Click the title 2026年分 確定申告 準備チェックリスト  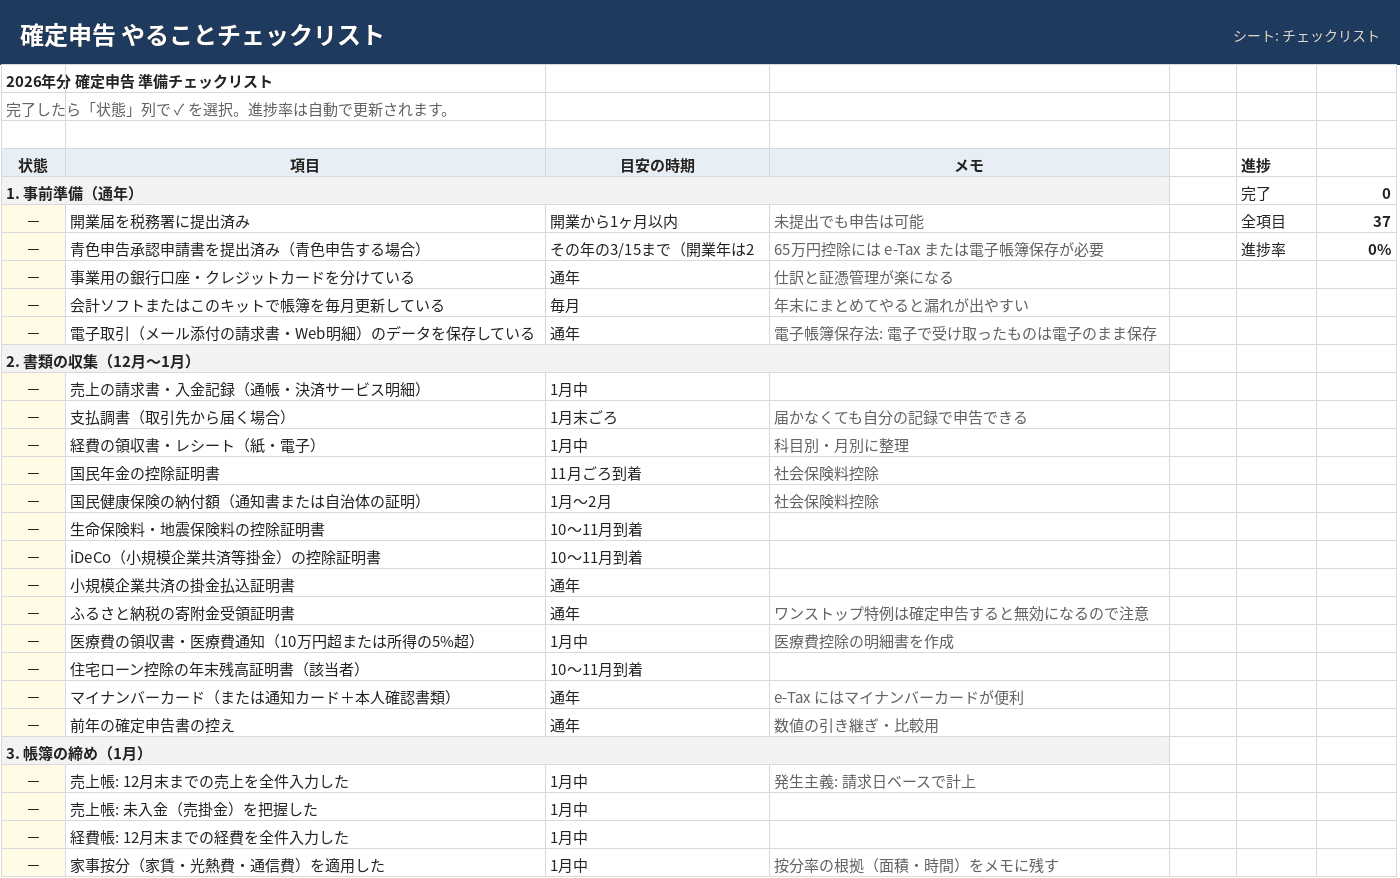click(139, 81)
